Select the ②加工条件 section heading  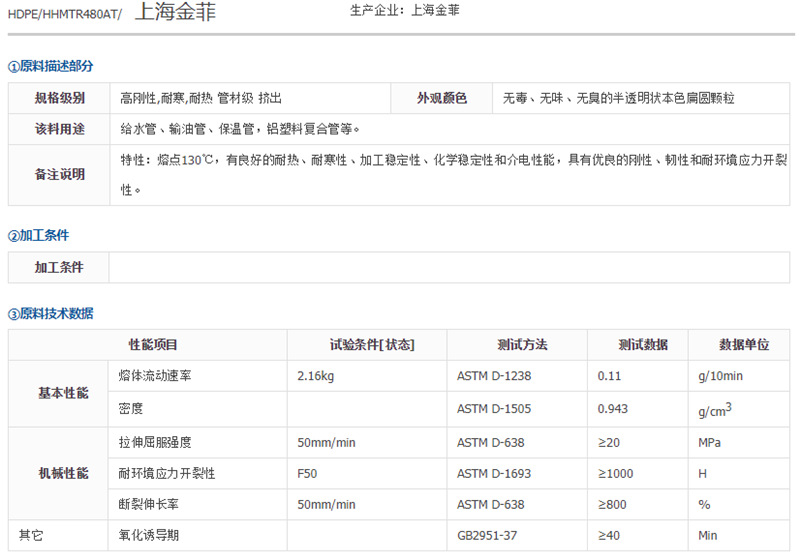(38, 236)
